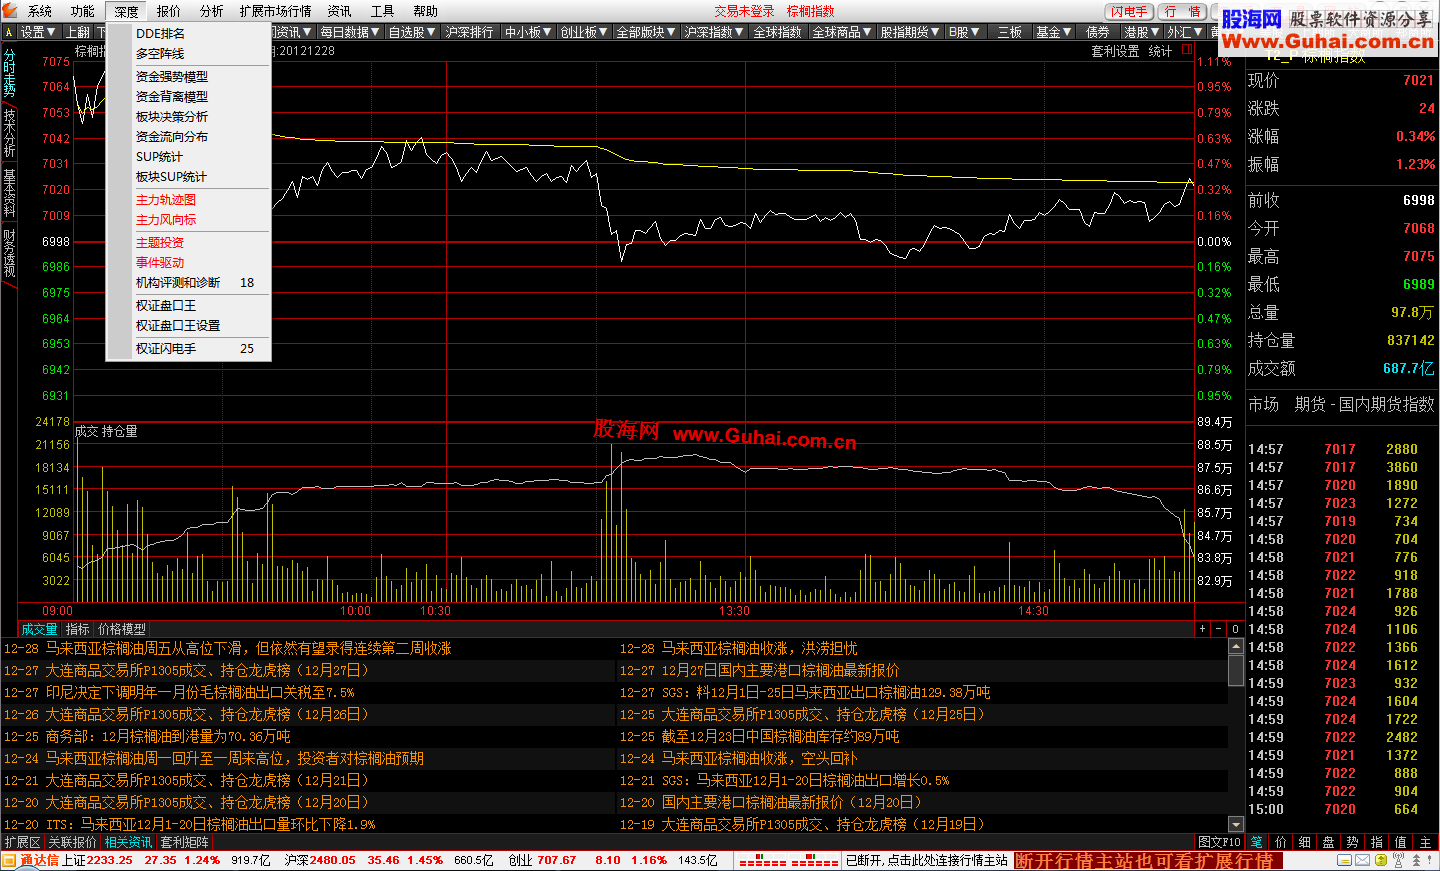Toggle the 主 panel mode
This screenshot has width=1440, height=871.
pos(1426,842)
